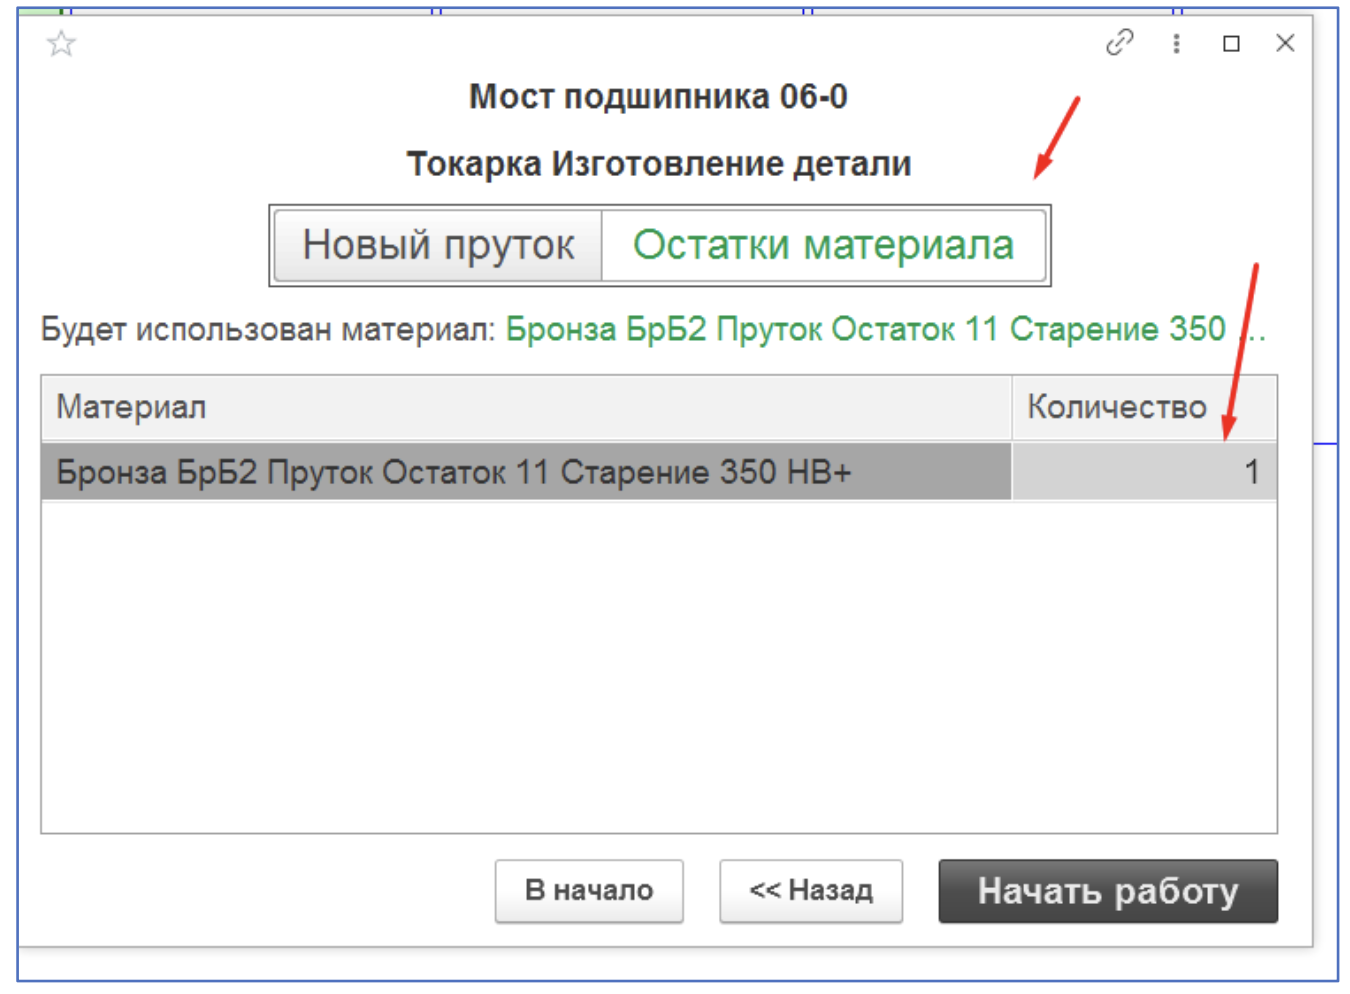Open the green Бронза БрБ2 material link
The width and height of the screenshot is (1350, 994).
[865, 329]
